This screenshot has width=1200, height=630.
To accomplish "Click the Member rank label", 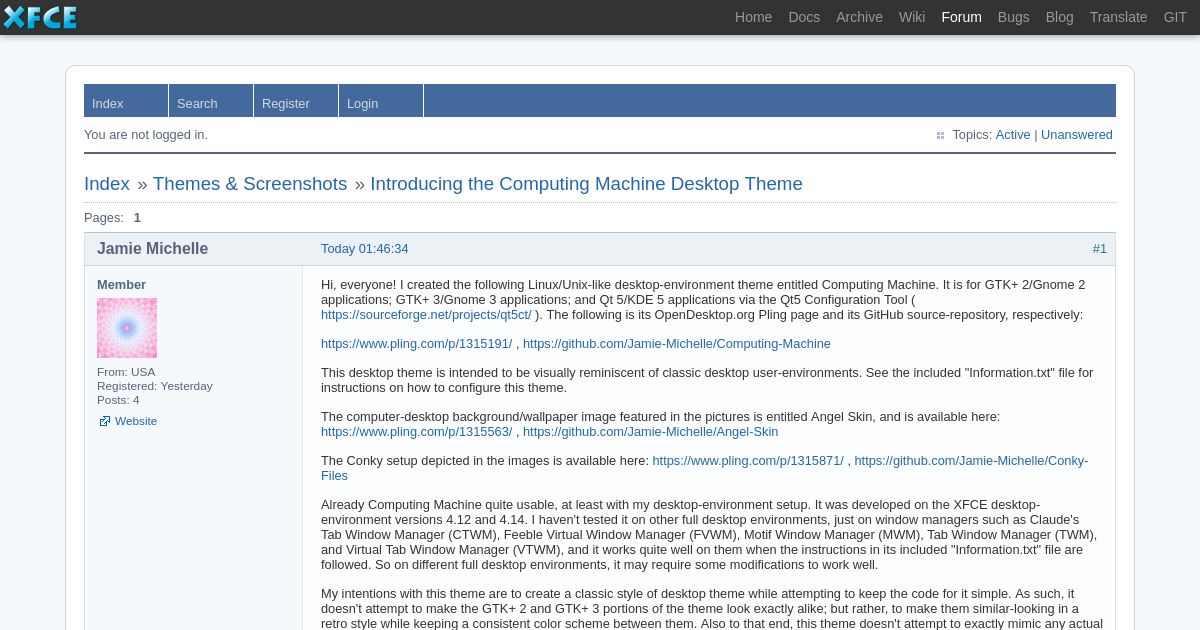I will (x=121, y=285).
